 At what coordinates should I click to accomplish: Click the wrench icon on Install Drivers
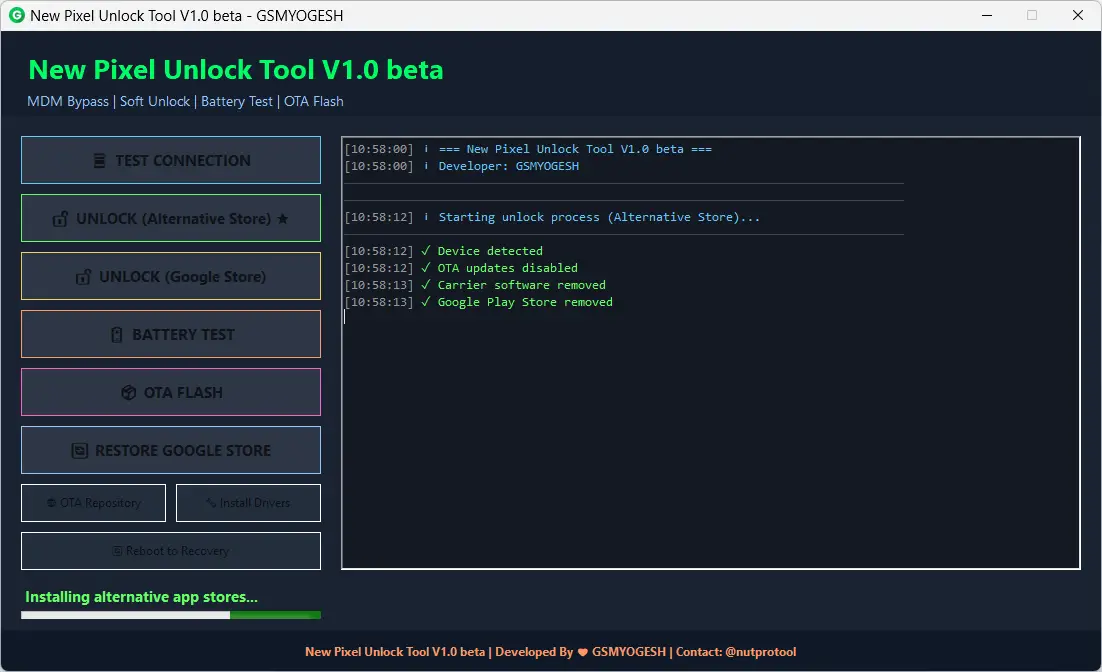[x=210, y=503]
